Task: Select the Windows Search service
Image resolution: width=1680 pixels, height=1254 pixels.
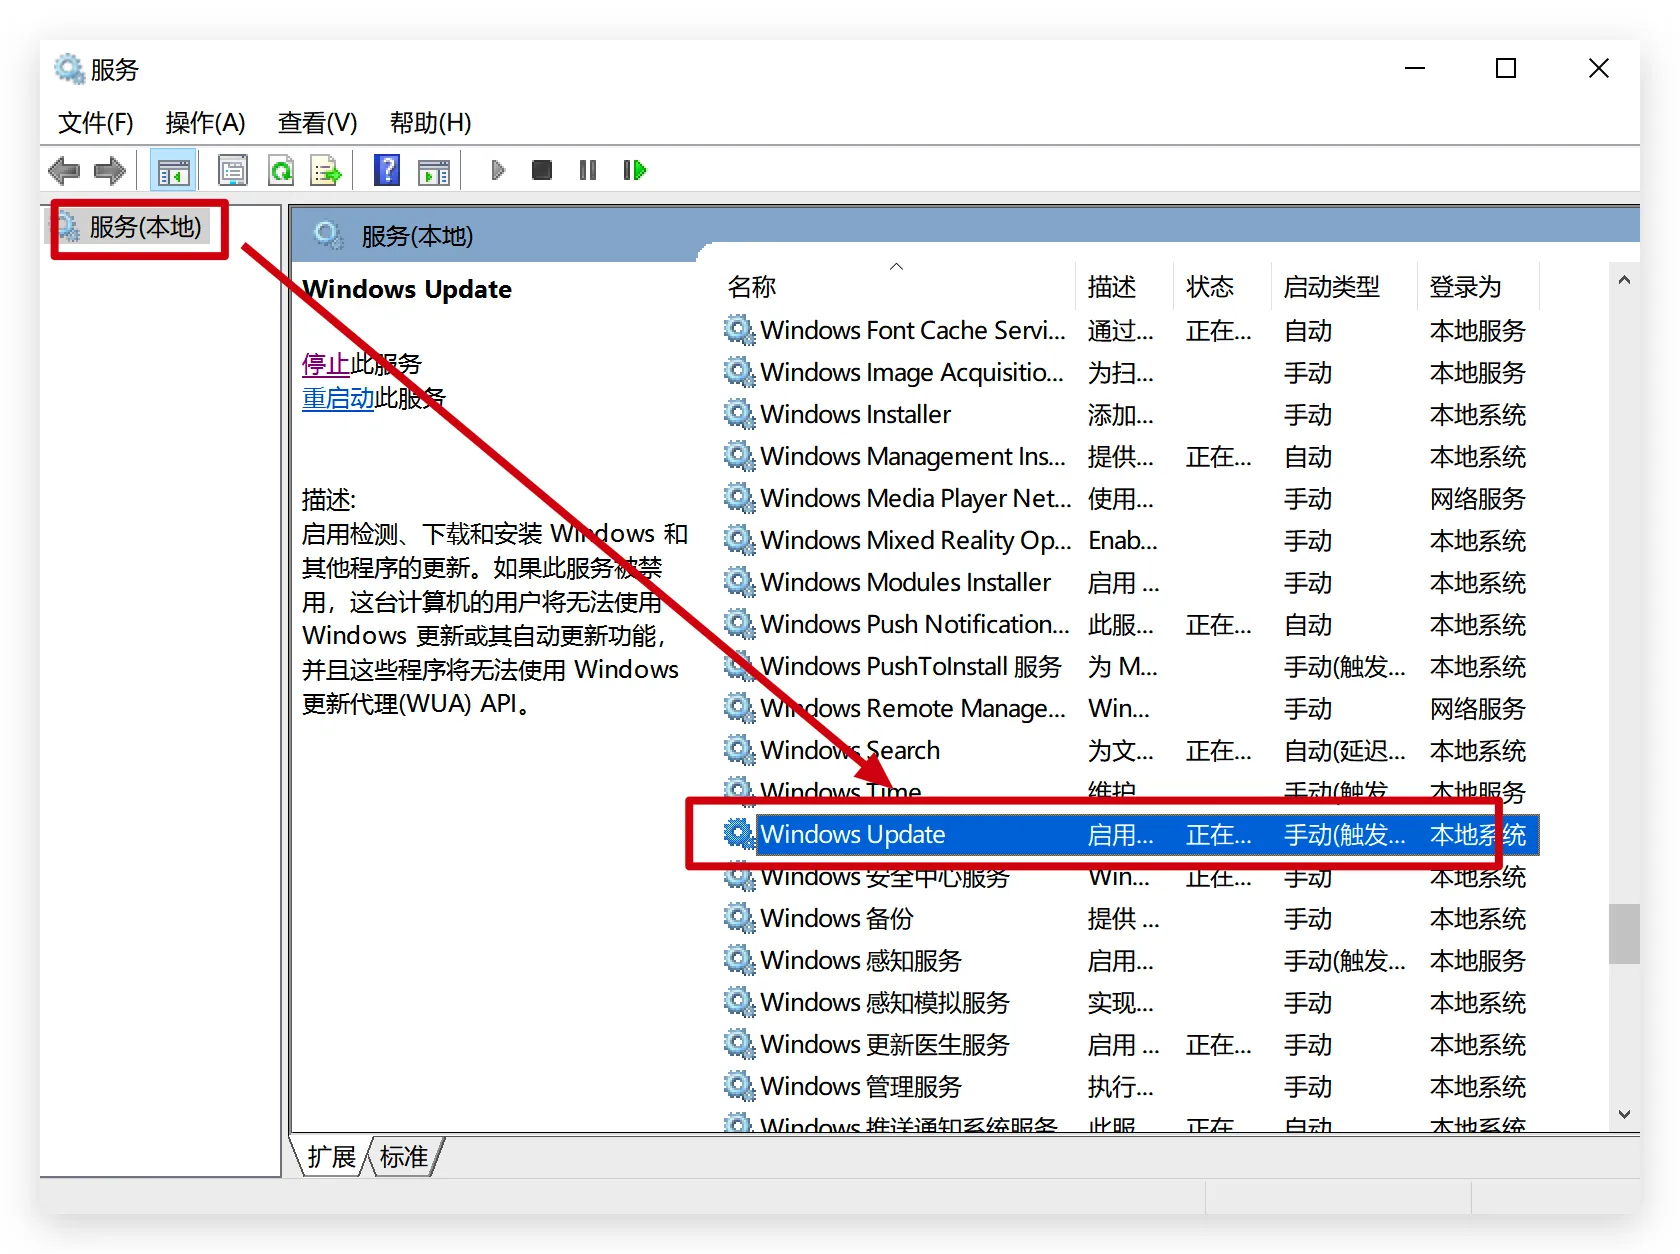Action: click(851, 751)
